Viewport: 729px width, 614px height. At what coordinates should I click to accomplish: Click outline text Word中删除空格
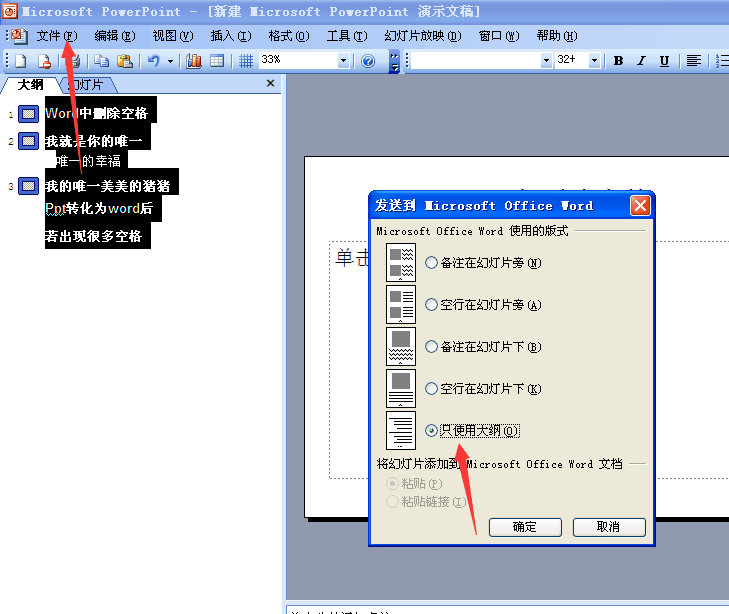point(97,113)
